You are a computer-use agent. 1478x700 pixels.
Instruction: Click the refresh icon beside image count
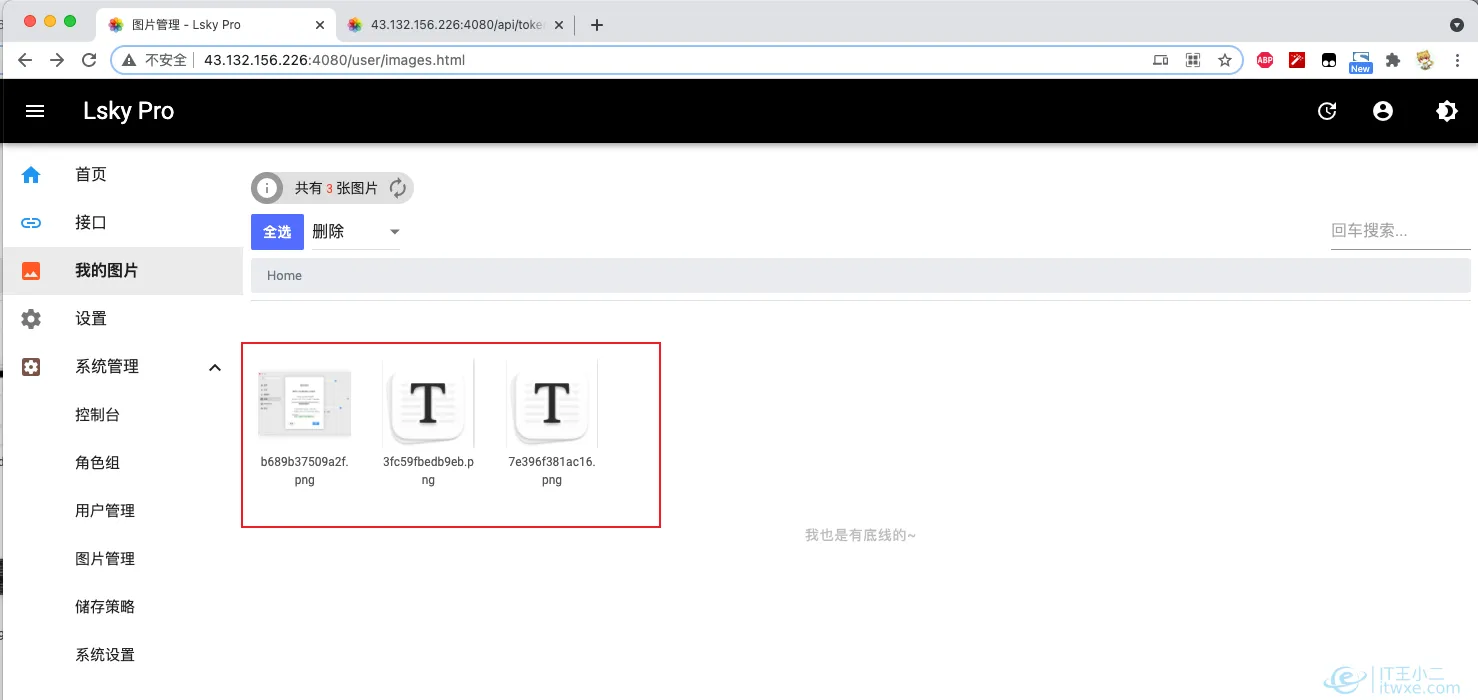(397, 188)
